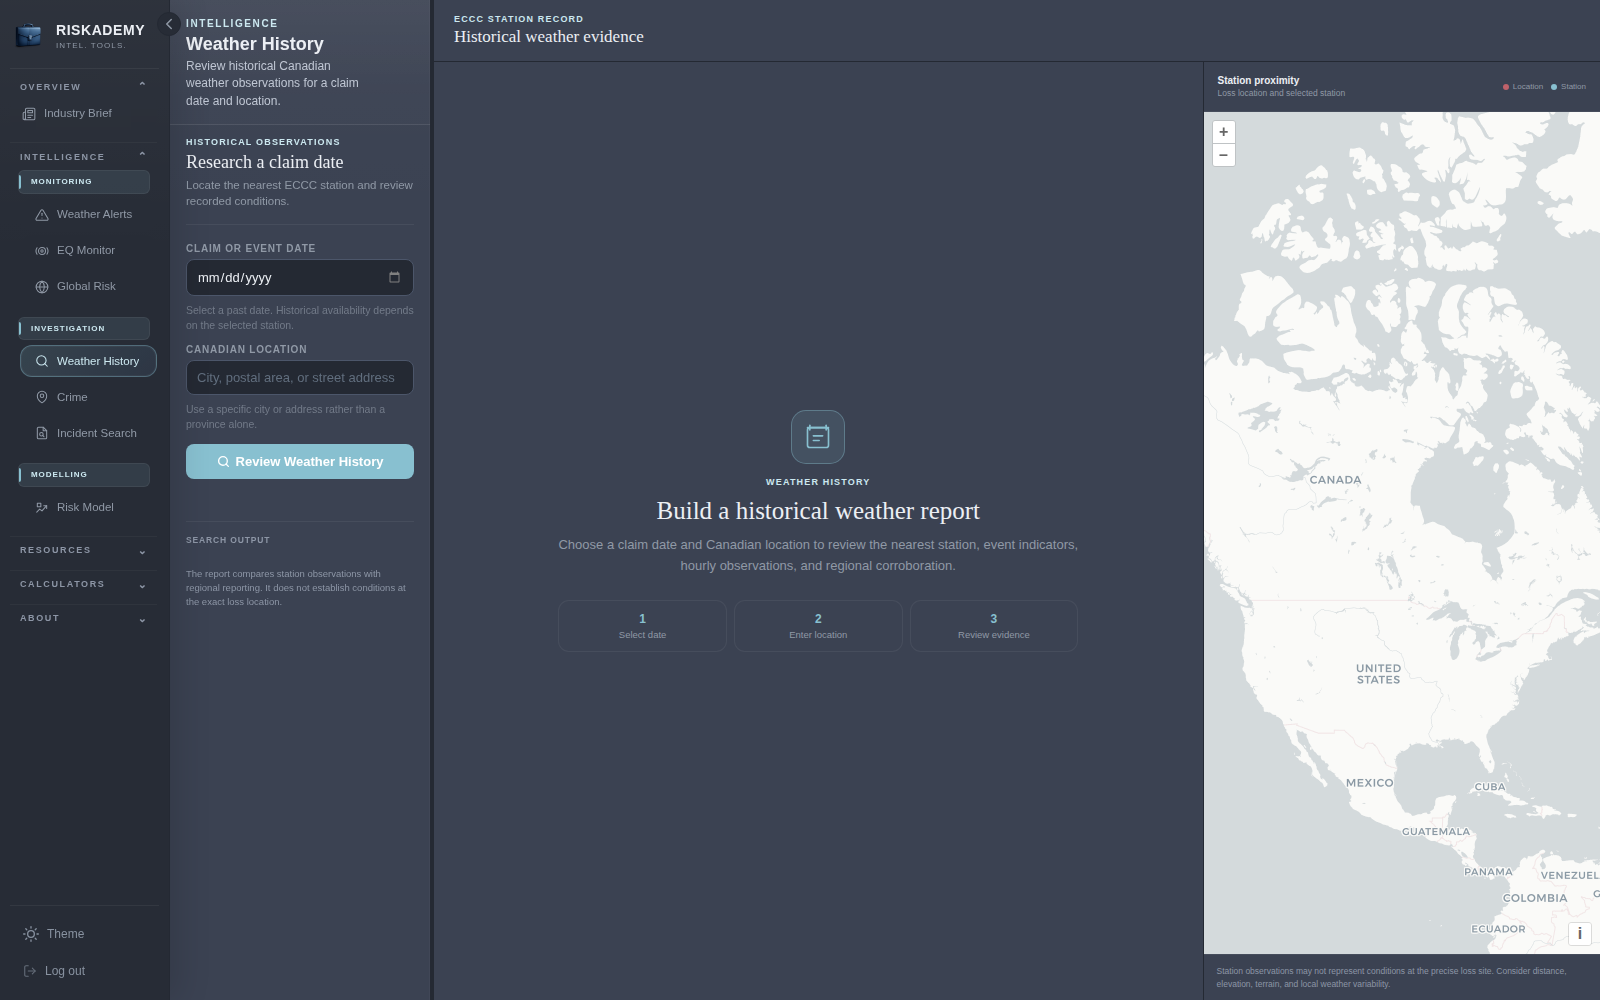Click the Panama label on the map

(x=1488, y=872)
